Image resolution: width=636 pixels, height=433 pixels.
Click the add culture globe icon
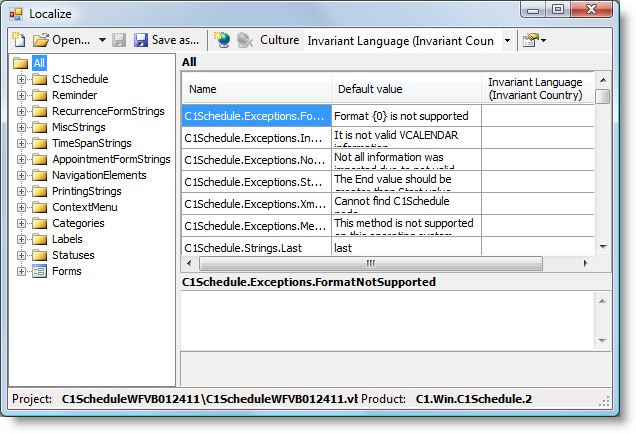[x=222, y=41]
